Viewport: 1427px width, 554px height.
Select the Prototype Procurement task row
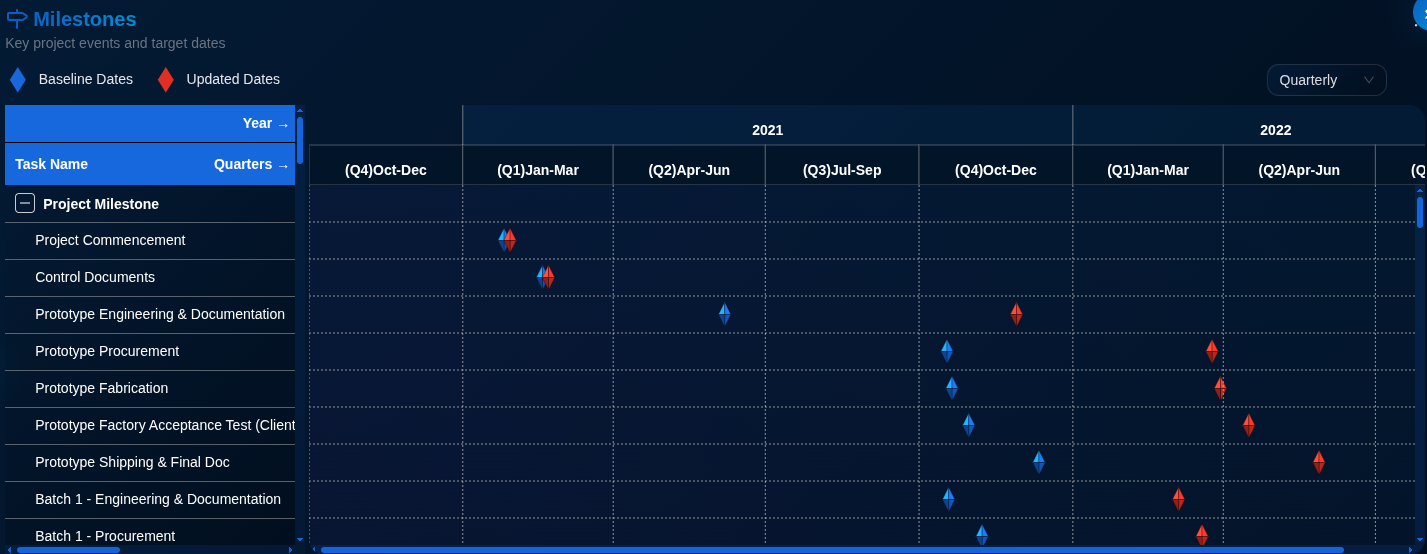[x=107, y=352]
